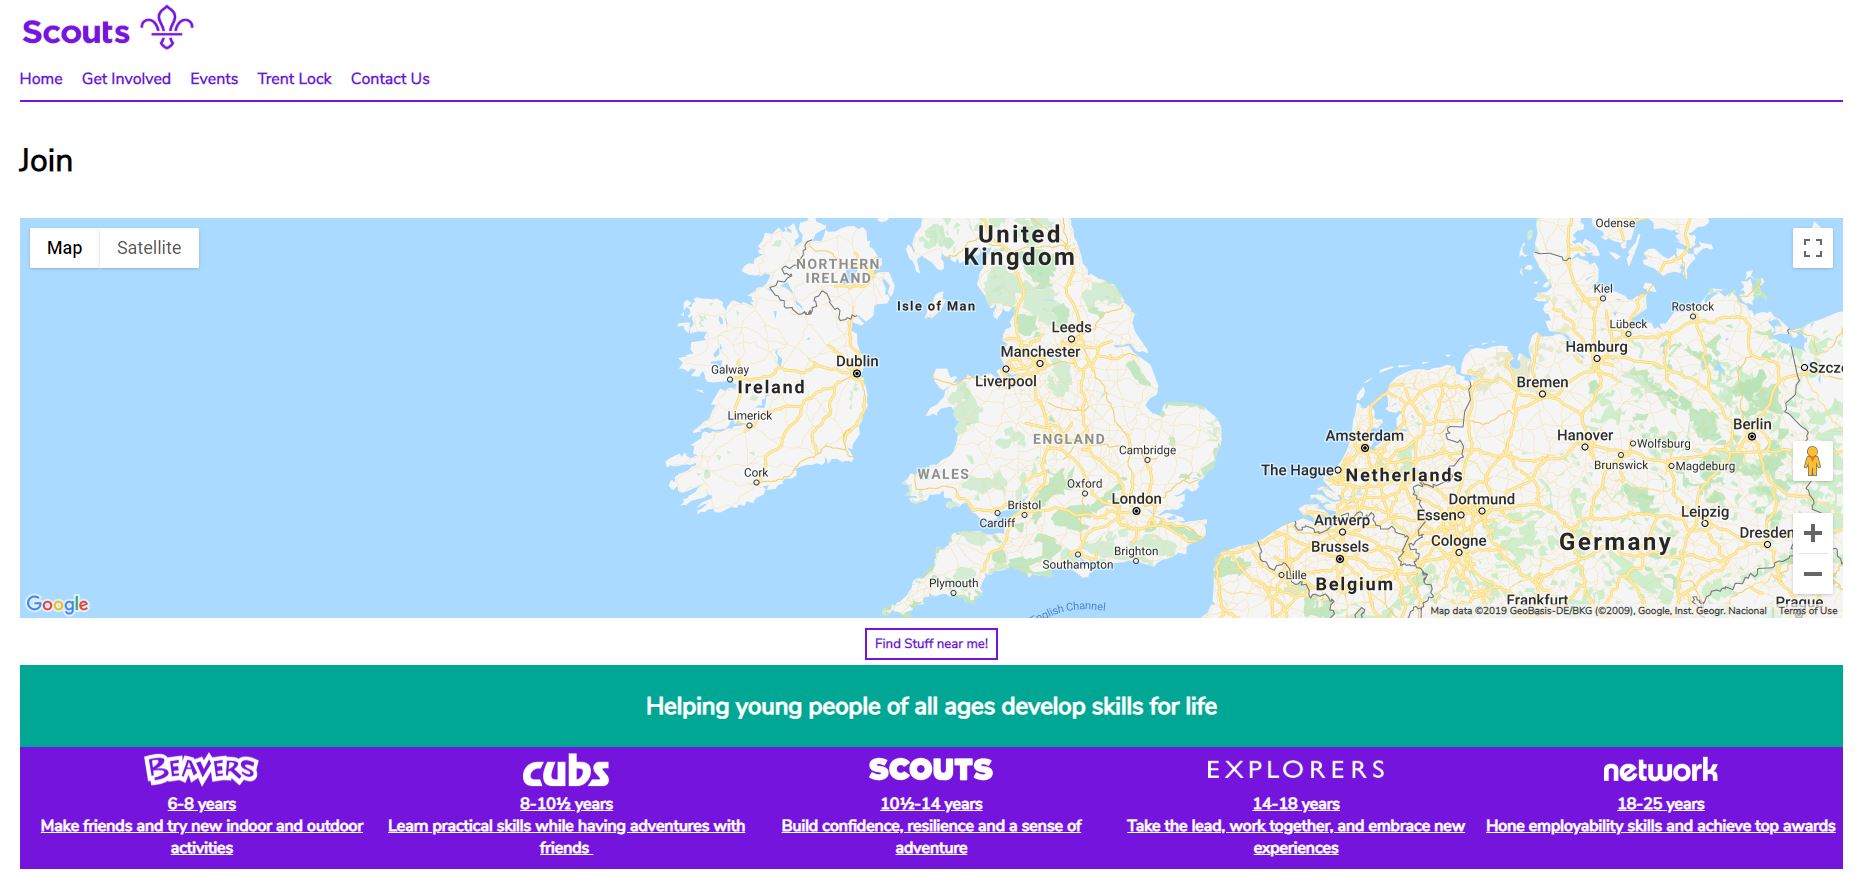Click Cork label on the map
The height and width of the screenshot is (887, 1870).
[756, 473]
